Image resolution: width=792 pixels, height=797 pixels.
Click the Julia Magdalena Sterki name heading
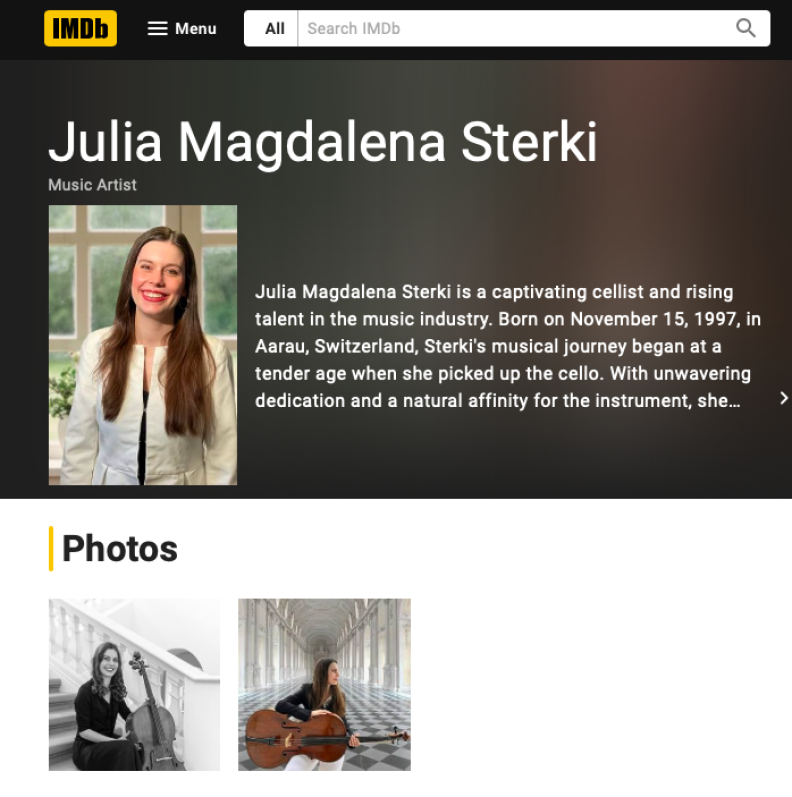pos(323,142)
